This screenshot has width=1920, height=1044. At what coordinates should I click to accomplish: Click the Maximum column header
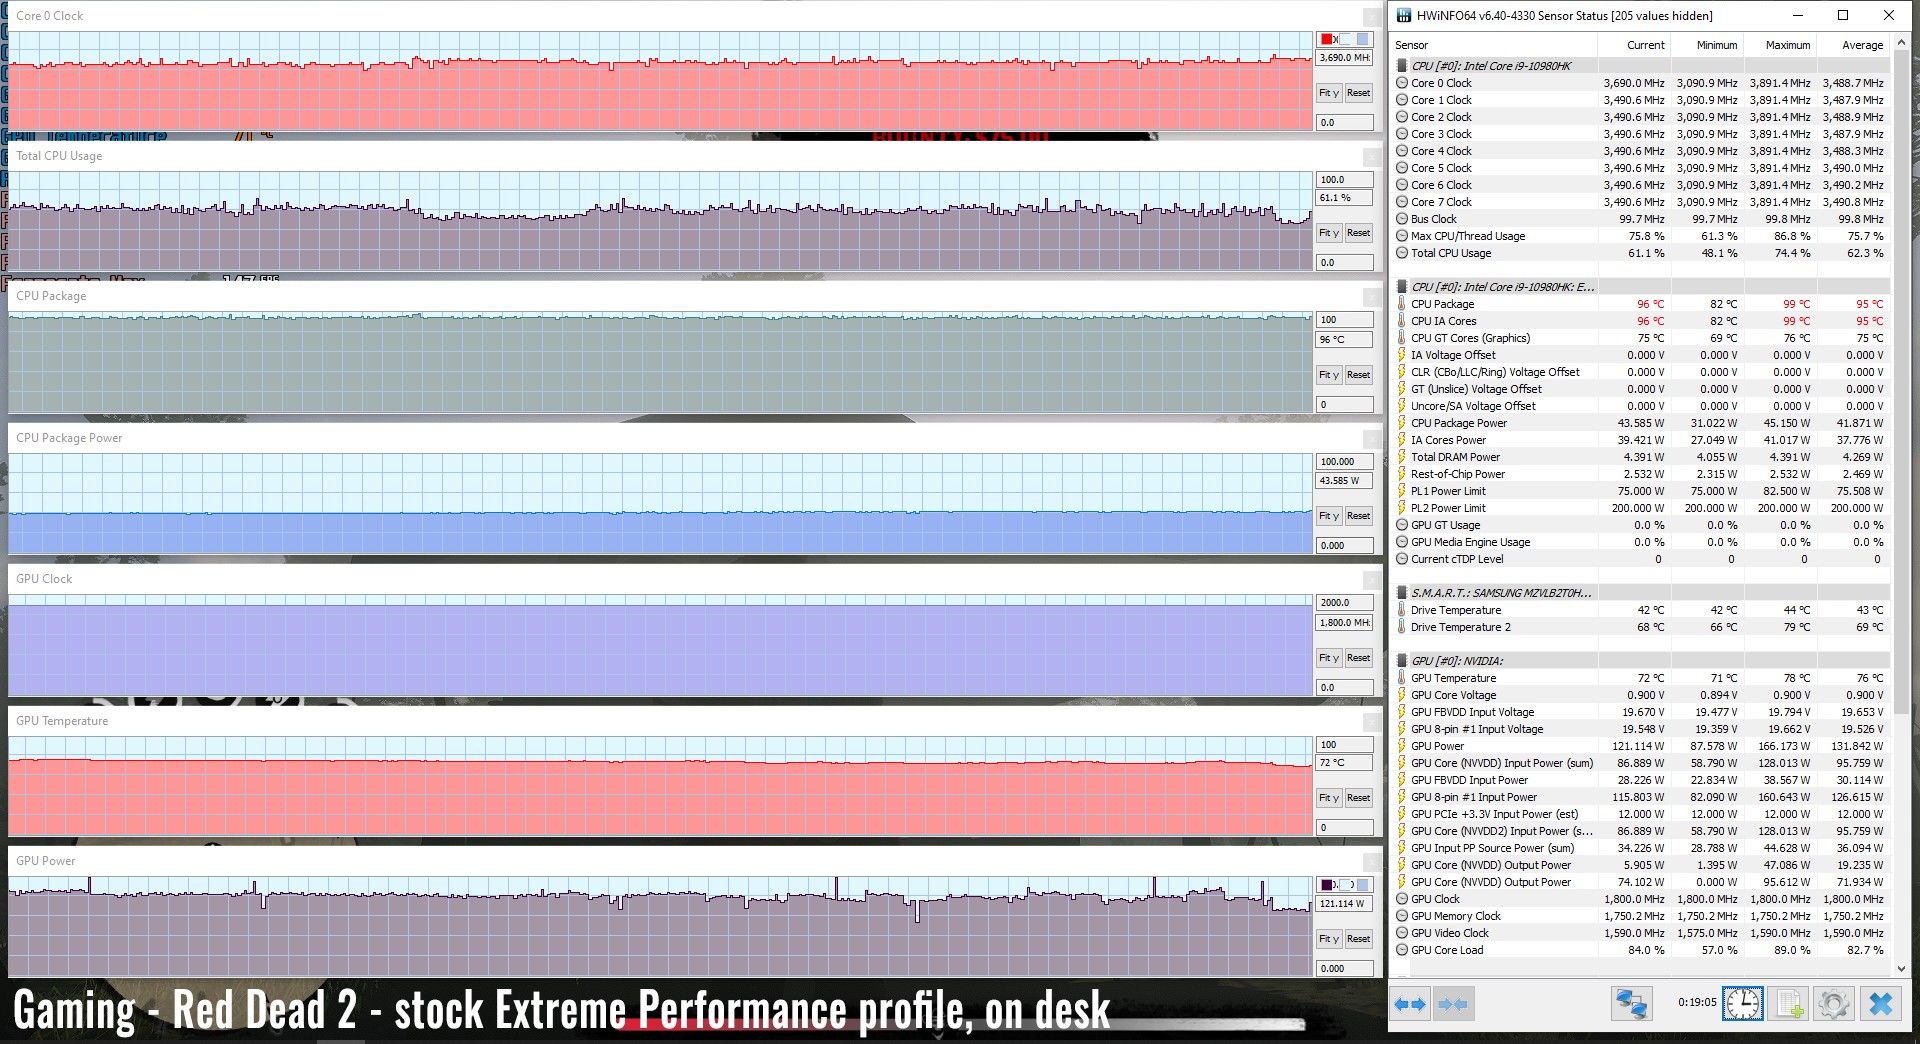coord(1787,45)
